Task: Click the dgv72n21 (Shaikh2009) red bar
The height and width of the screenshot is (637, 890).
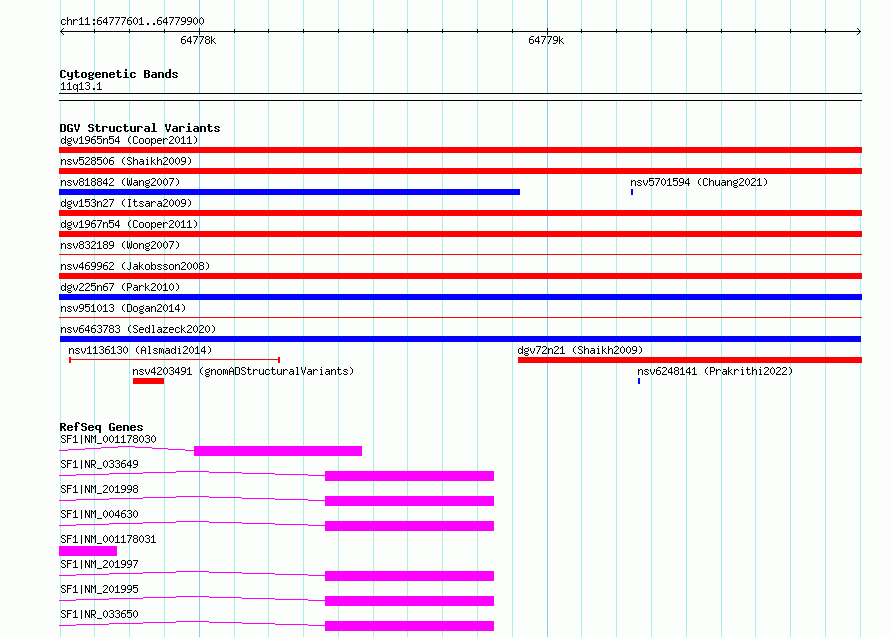Action: pyautogui.click(x=690, y=360)
